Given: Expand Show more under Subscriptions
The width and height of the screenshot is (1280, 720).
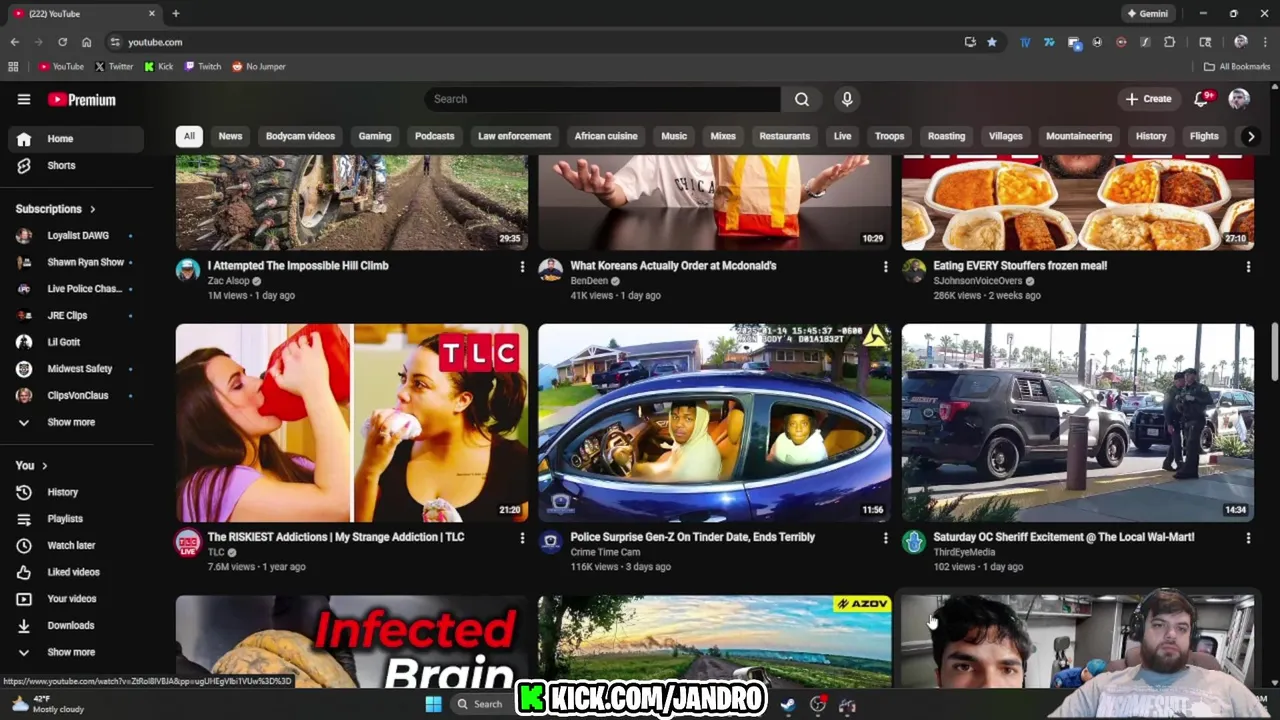Looking at the screenshot, I should point(72,422).
